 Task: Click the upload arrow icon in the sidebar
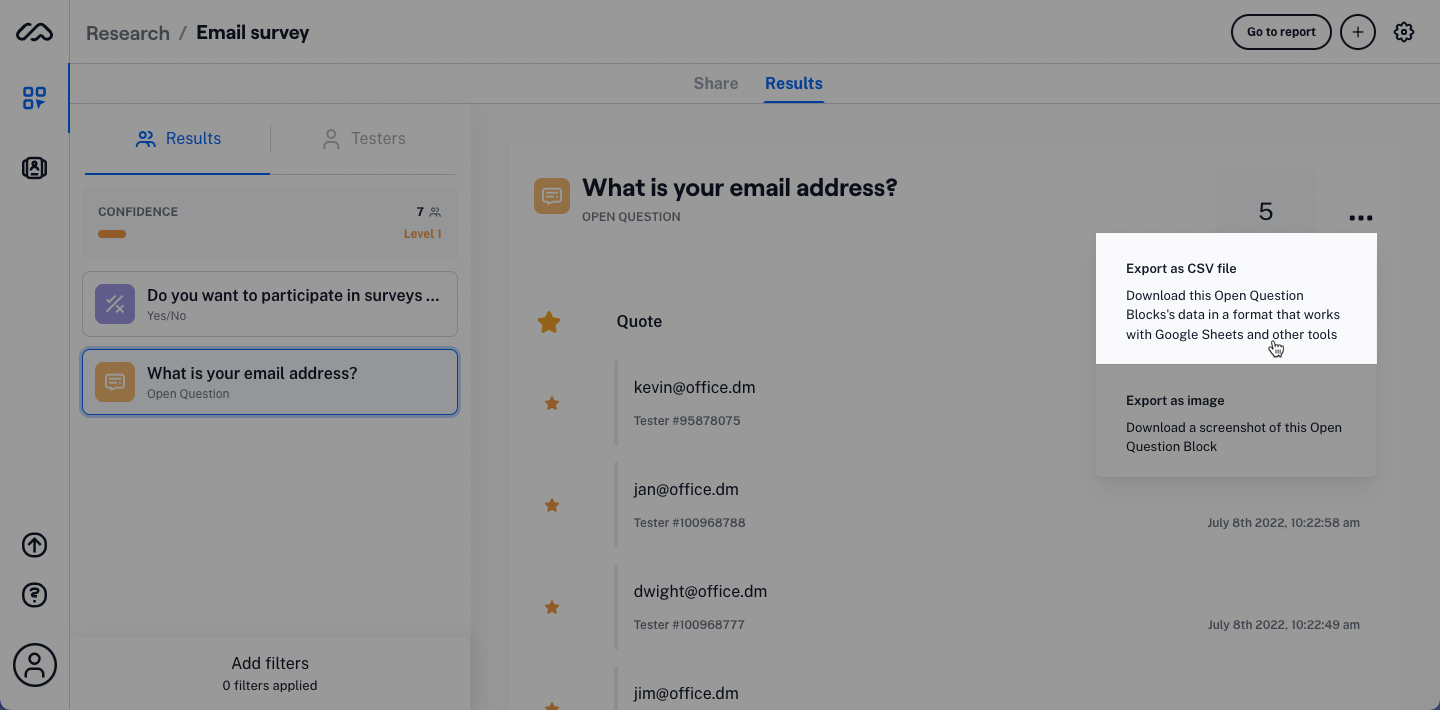pyautogui.click(x=34, y=545)
